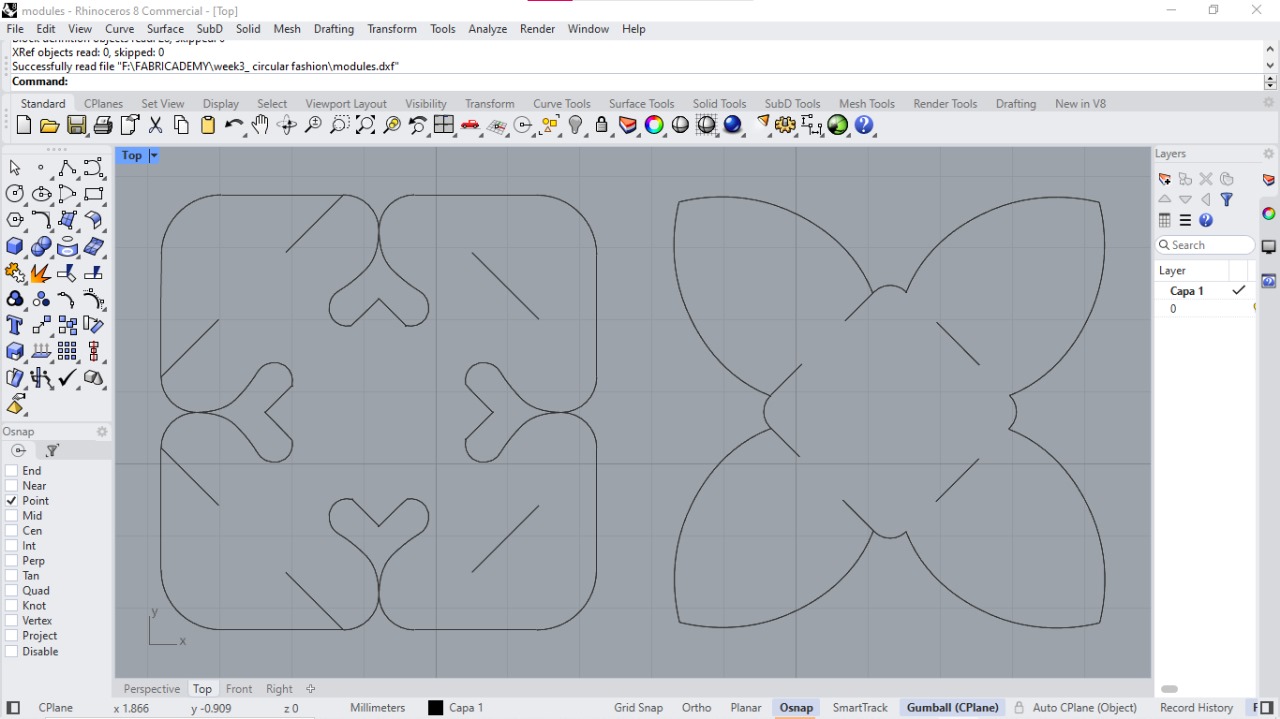
Task: Click the Save file icon
Action: pyautogui.click(x=76, y=125)
